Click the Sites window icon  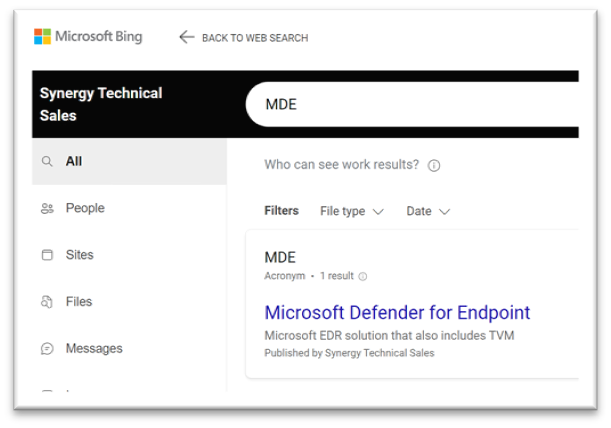(x=47, y=255)
